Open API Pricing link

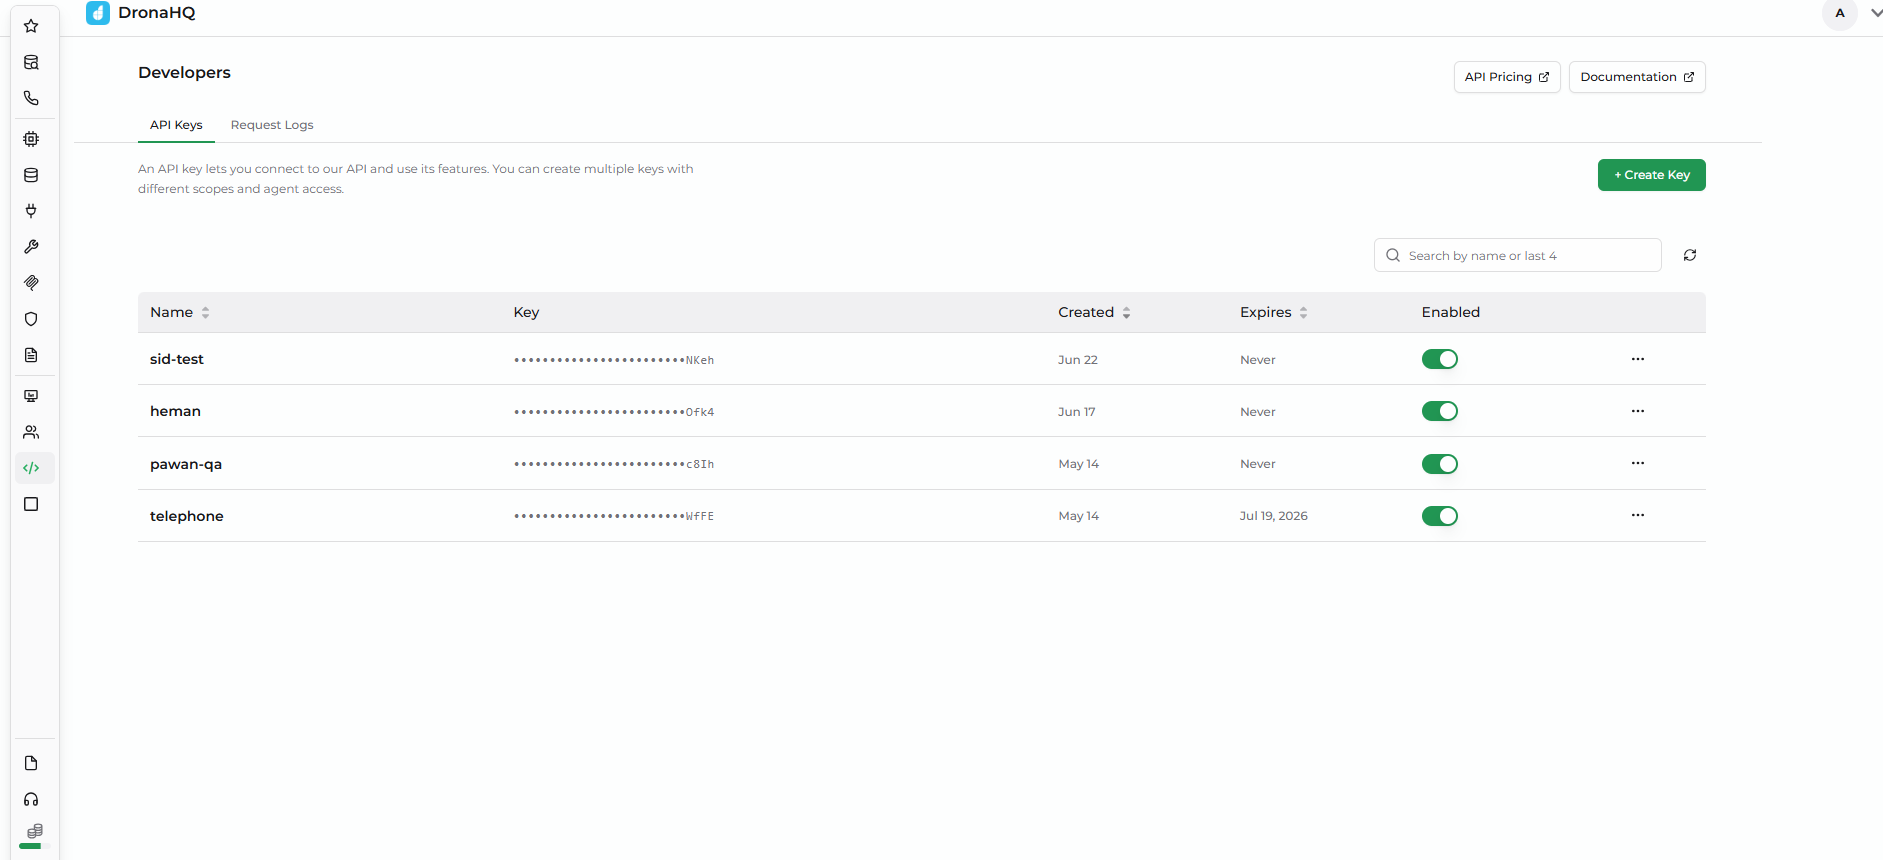(1507, 77)
